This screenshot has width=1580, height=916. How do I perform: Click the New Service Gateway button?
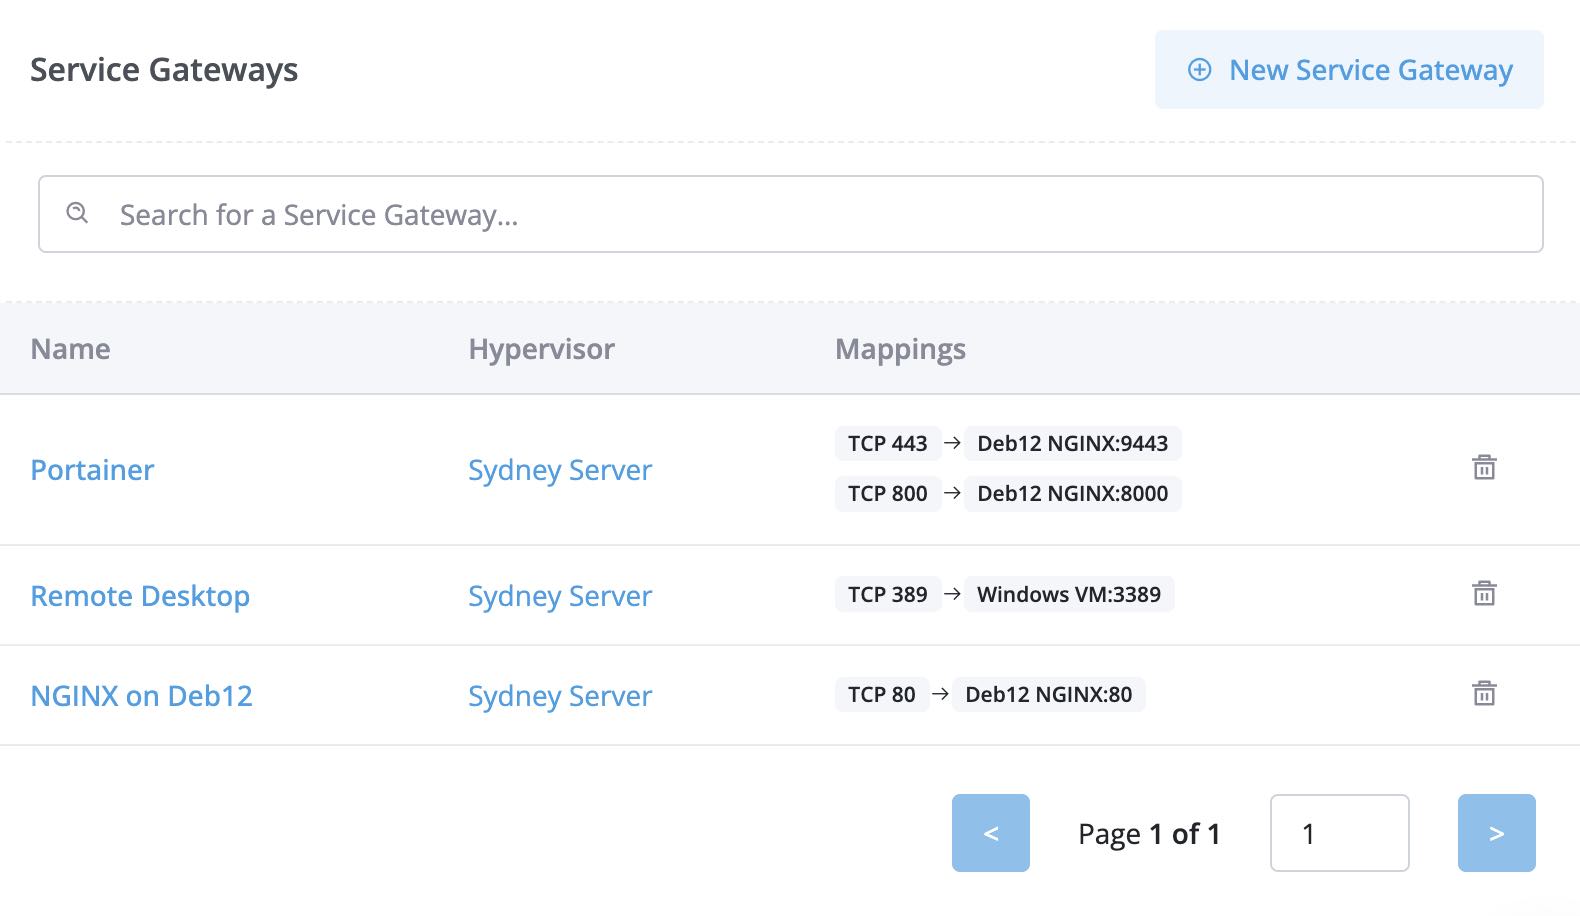coord(1349,69)
